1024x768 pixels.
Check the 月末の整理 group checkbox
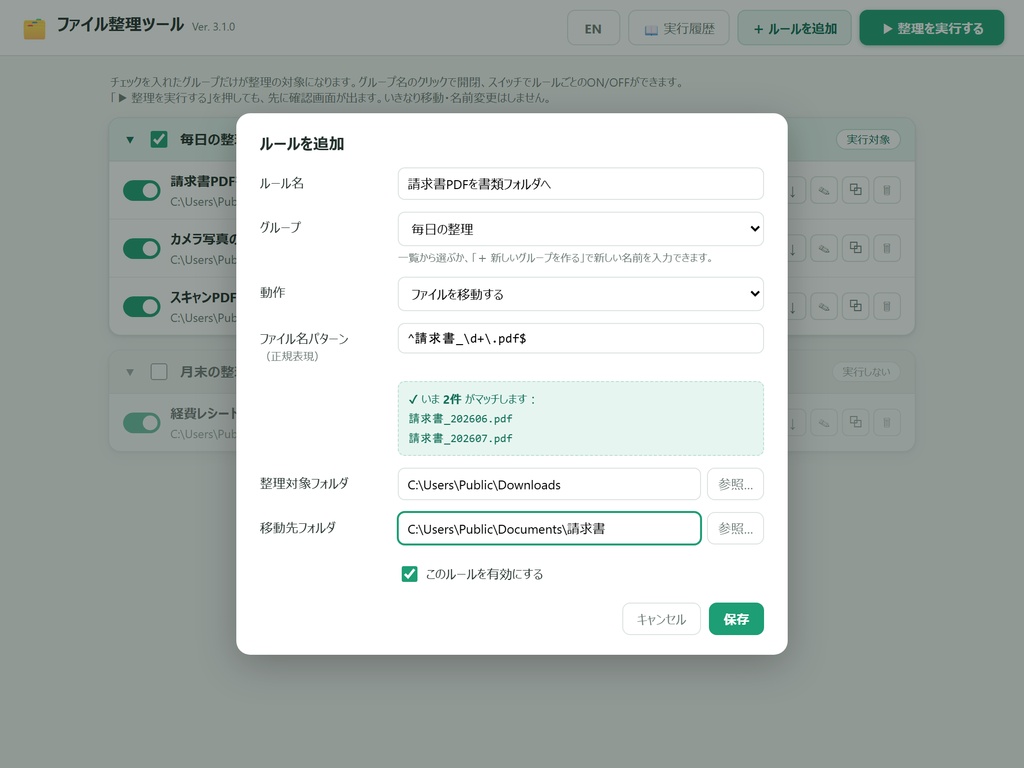pos(159,372)
